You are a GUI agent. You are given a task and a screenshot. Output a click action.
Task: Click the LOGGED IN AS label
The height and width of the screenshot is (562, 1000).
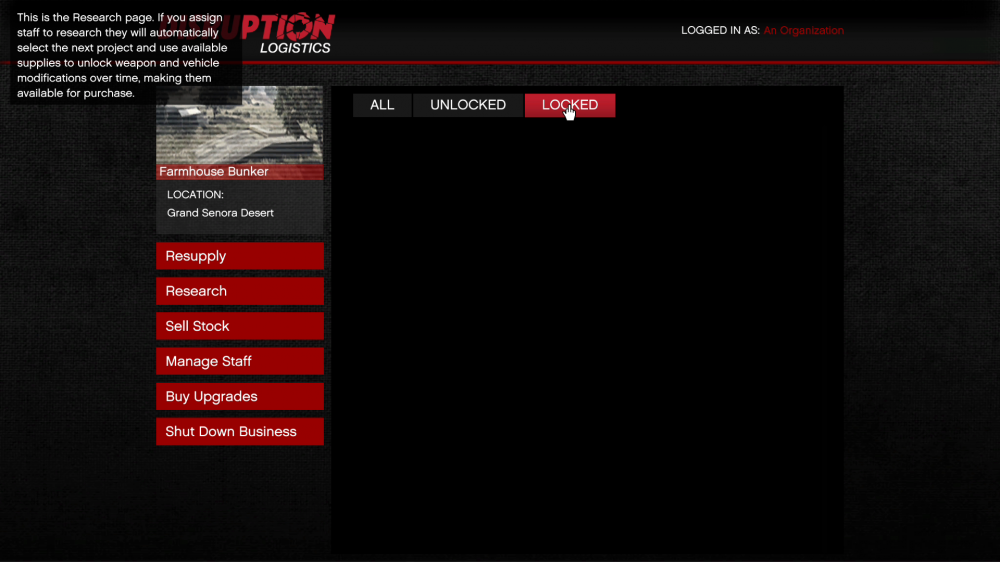click(x=719, y=31)
